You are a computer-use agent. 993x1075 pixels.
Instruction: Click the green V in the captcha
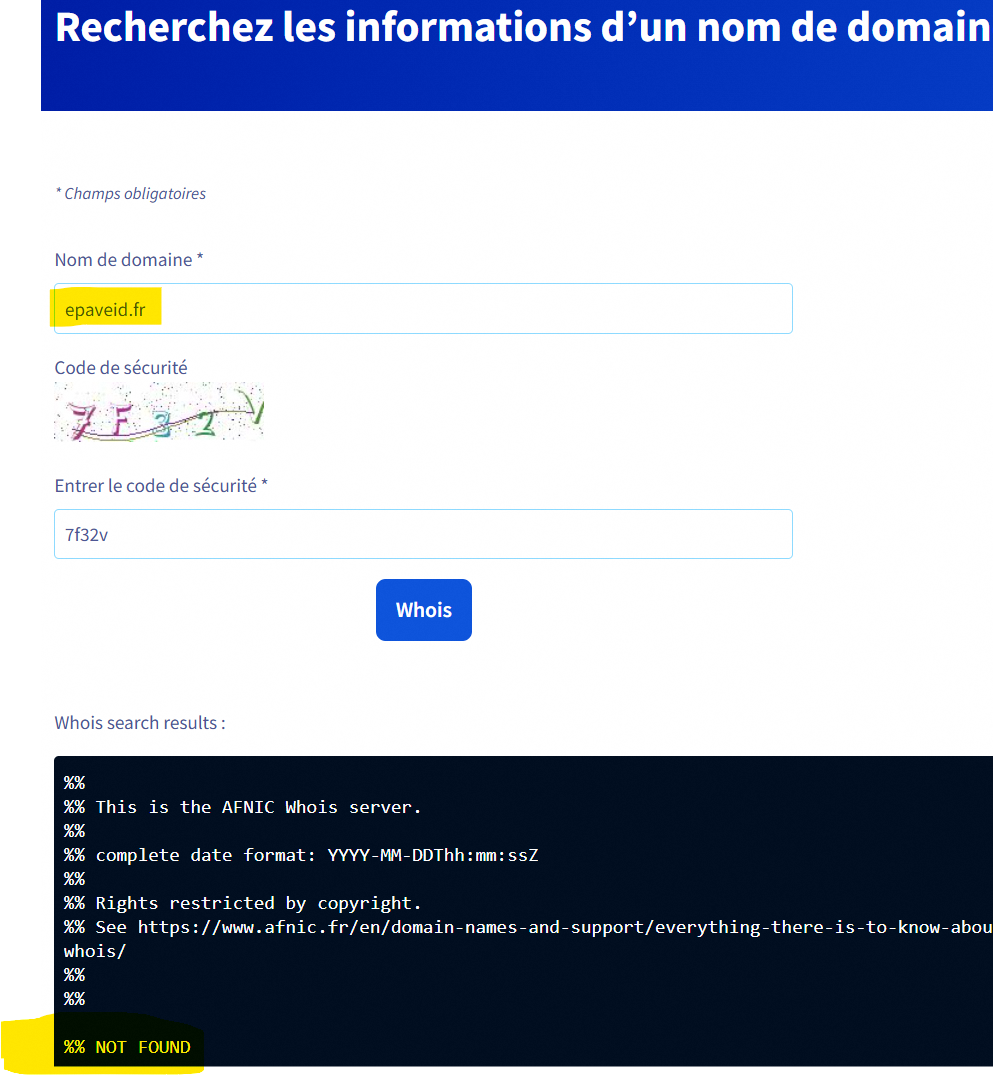(x=255, y=410)
